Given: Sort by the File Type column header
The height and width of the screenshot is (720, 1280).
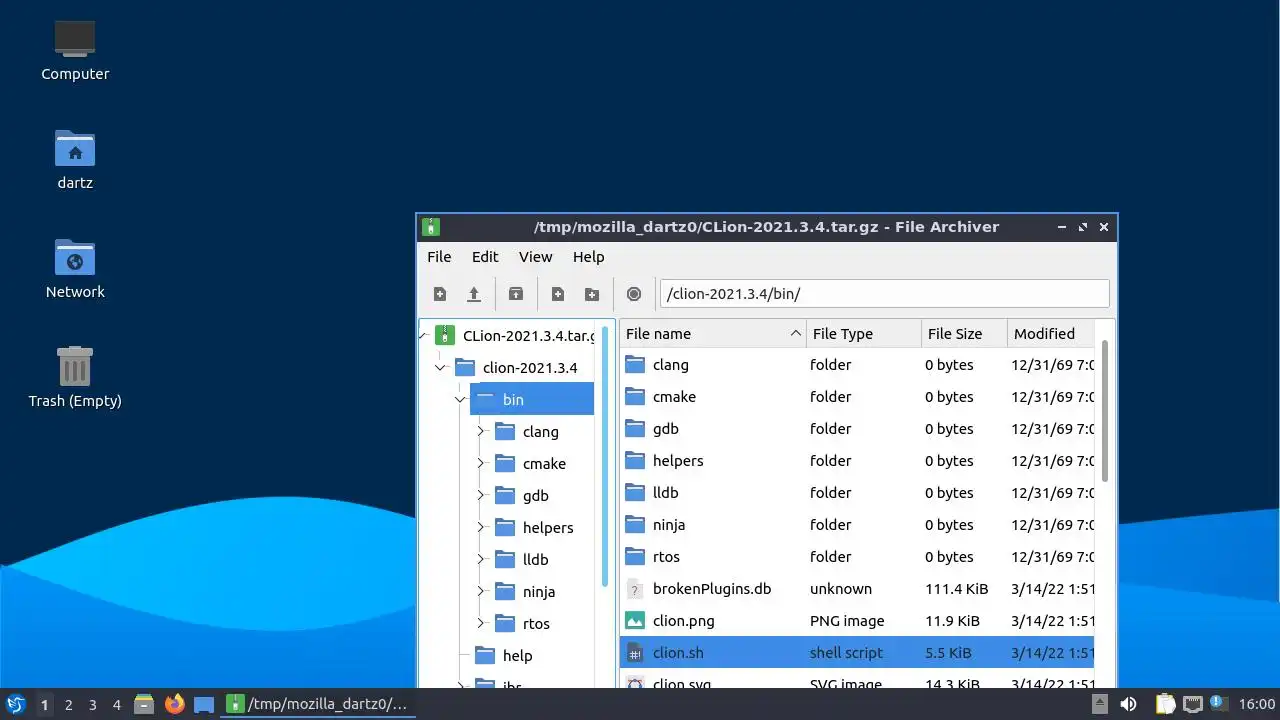Looking at the screenshot, I should click(864, 334).
